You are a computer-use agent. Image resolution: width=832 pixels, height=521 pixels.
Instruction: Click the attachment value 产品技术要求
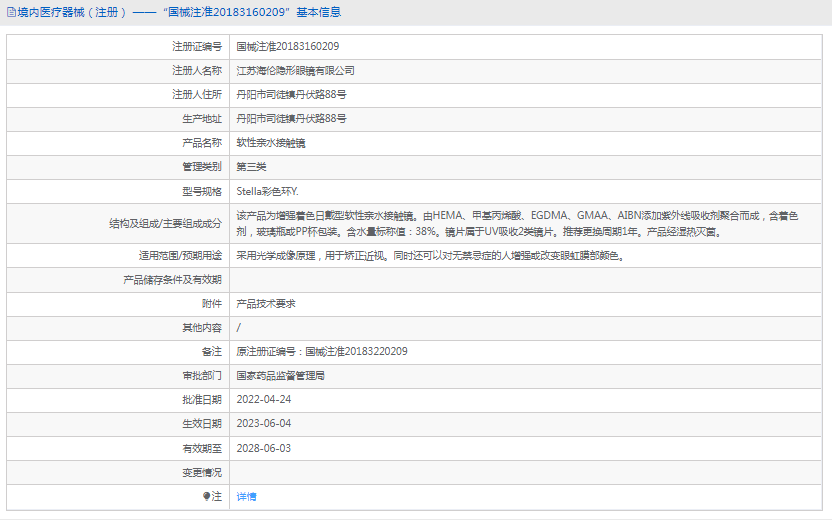coord(265,303)
